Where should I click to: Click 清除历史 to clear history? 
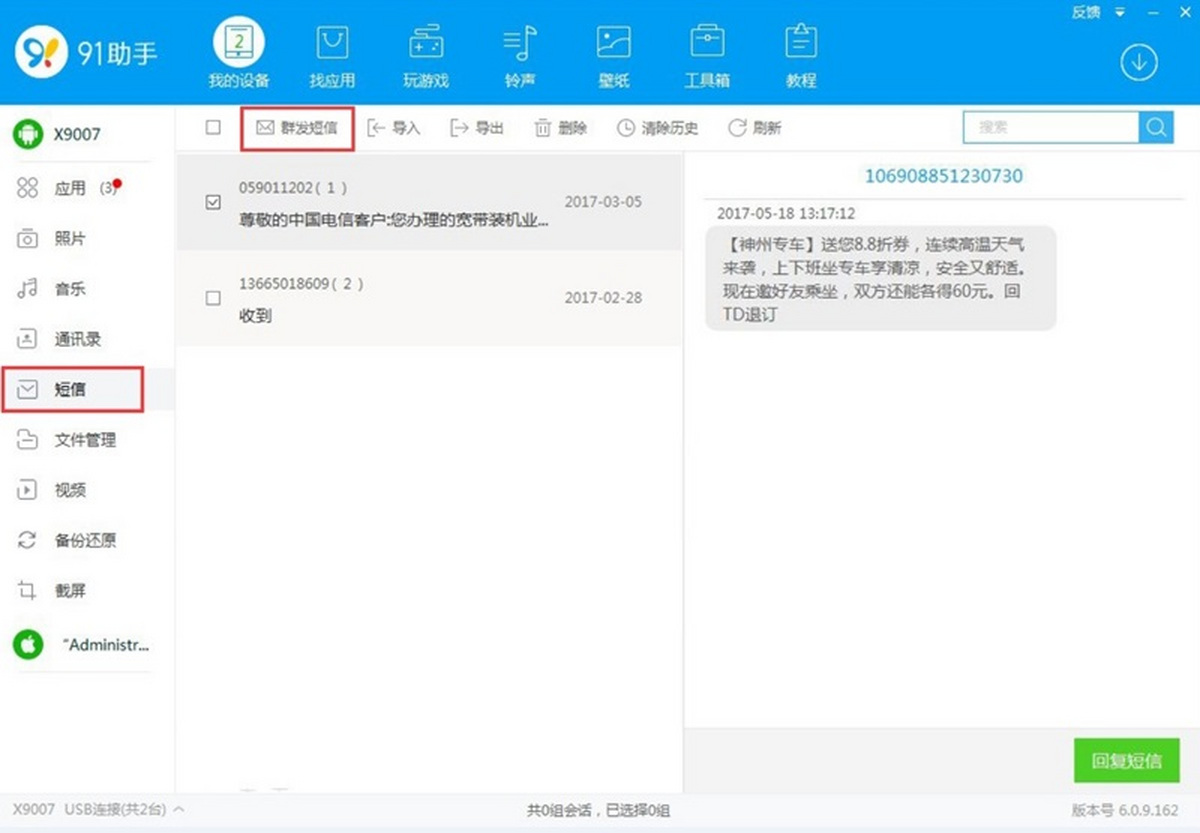[657, 128]
